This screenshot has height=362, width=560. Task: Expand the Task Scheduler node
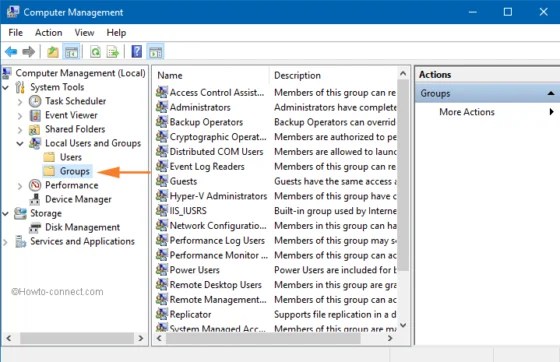point(20,102)
